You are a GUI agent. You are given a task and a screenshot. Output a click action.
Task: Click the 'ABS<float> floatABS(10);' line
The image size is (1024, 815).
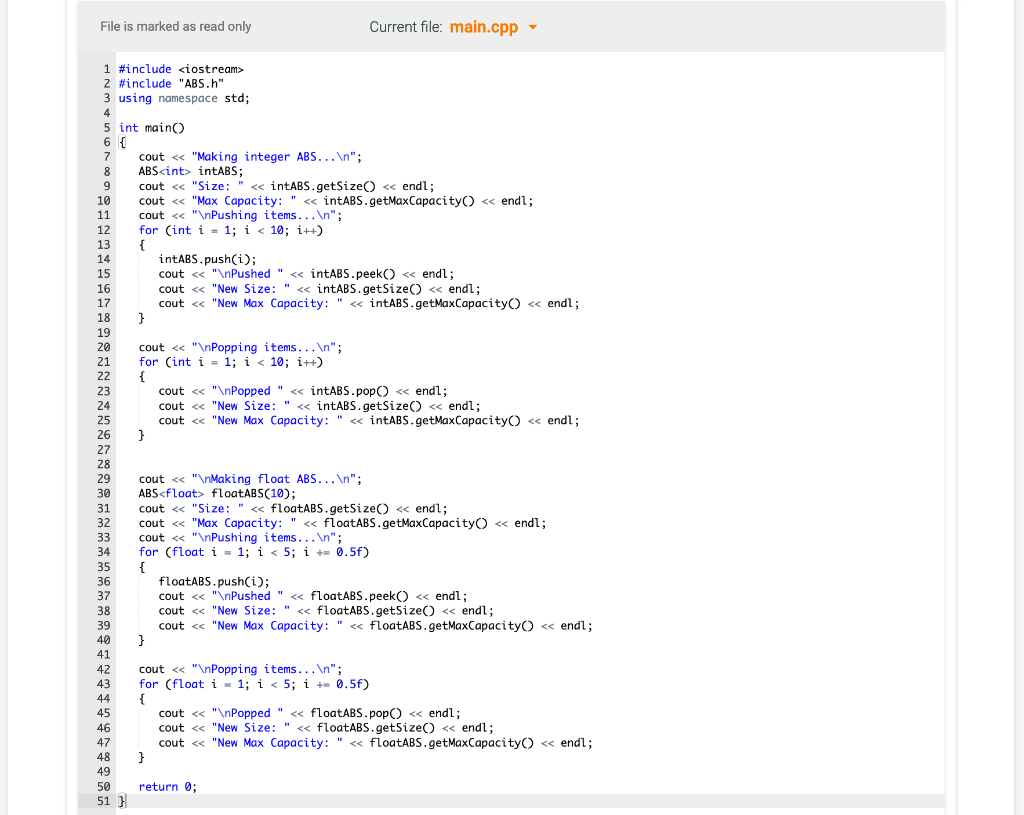tap(217, 494)
